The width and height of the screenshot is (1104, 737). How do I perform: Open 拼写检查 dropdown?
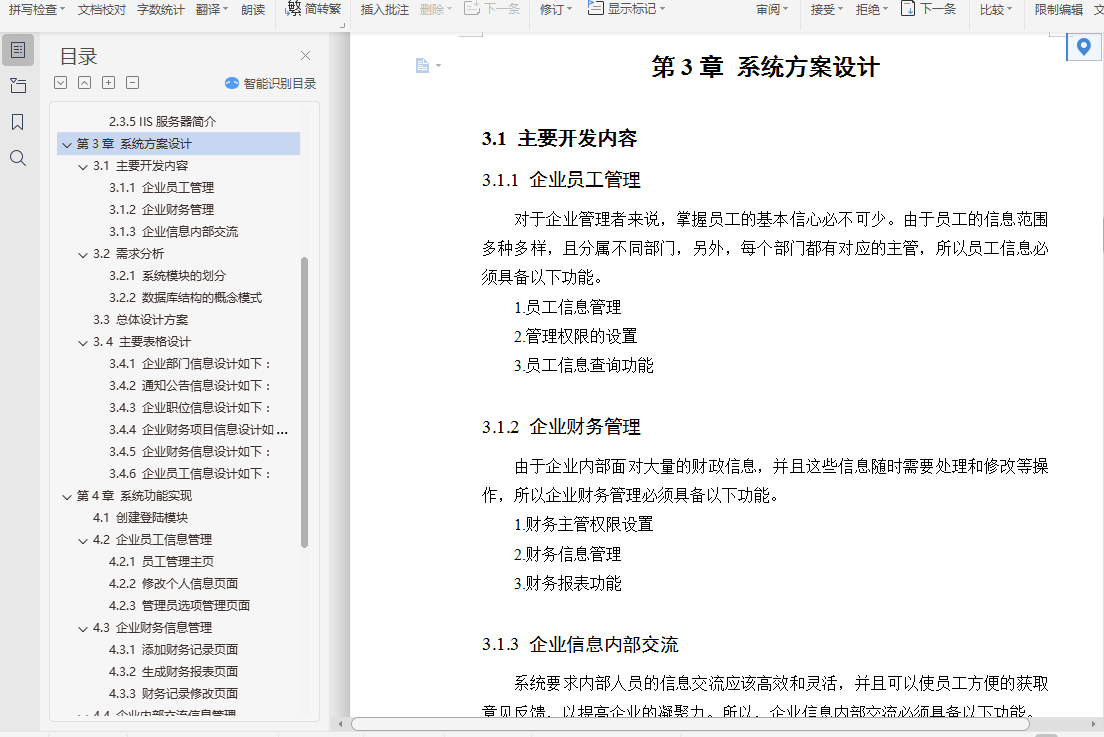click(37, 9)
